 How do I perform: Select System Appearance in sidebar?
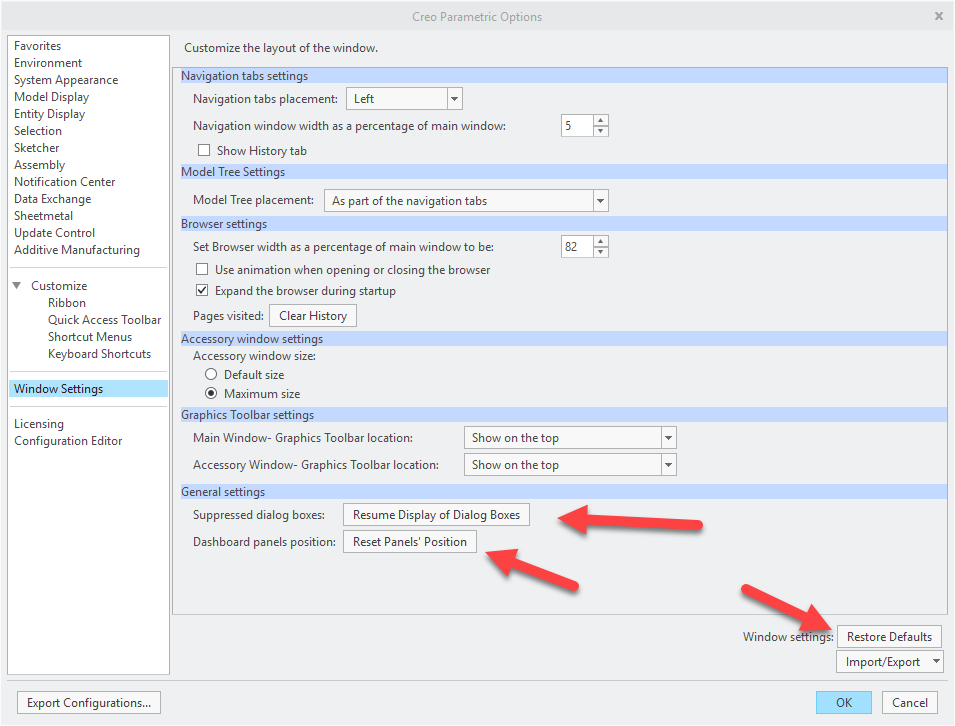point(66,80)
